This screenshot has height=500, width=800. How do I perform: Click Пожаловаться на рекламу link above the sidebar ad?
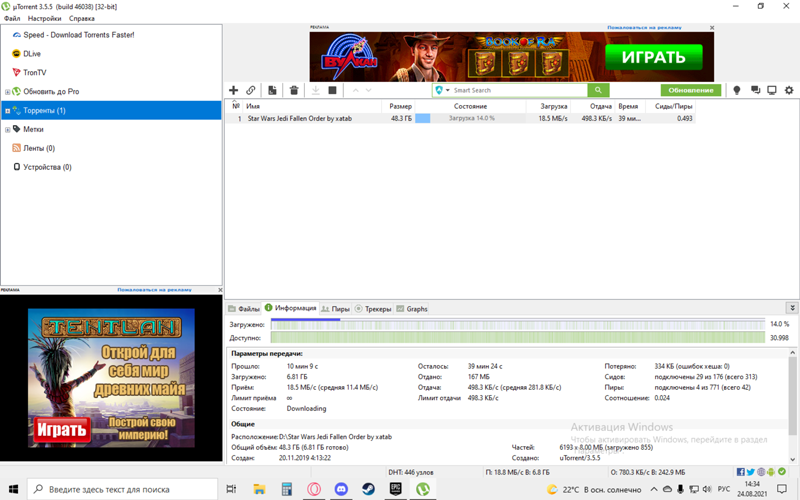pos(155,290)
